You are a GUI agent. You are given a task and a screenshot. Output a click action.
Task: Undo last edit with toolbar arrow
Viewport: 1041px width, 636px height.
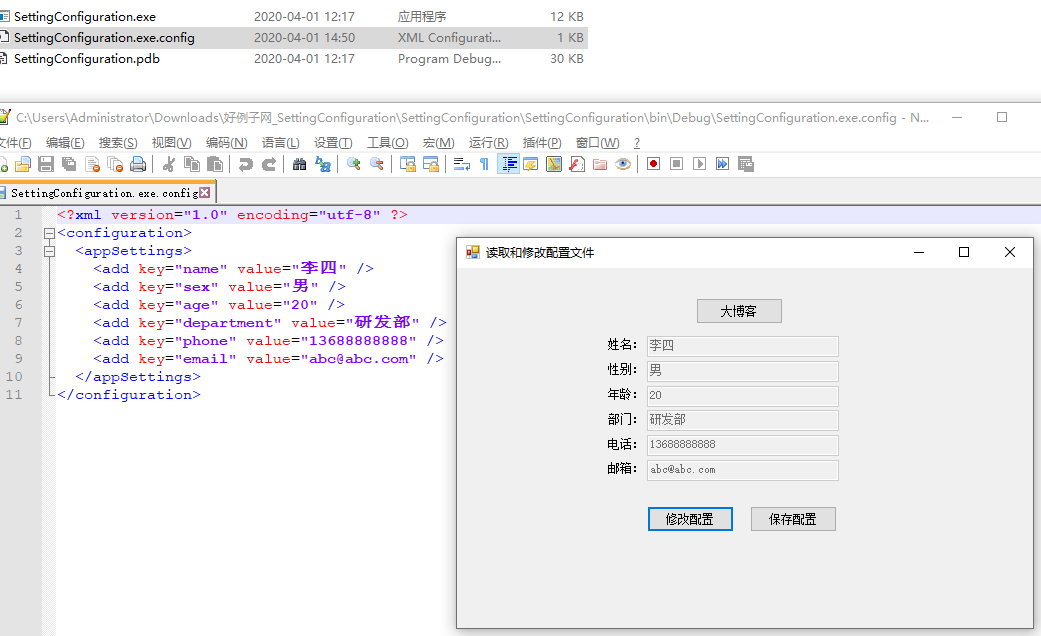pyautogui.click(x=246, y=164)
